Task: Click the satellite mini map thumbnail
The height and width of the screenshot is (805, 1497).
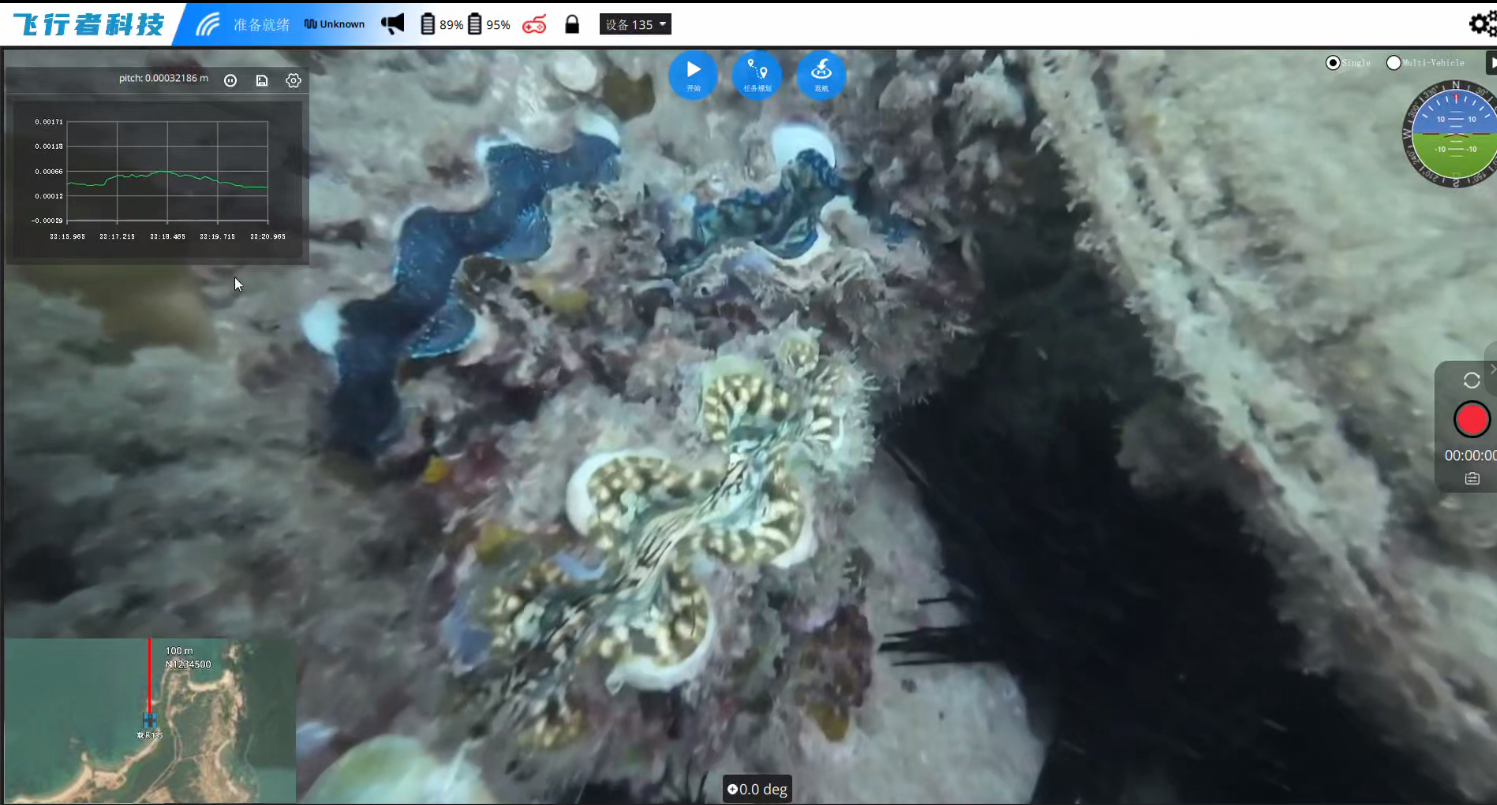Action: tap(150, 720)
